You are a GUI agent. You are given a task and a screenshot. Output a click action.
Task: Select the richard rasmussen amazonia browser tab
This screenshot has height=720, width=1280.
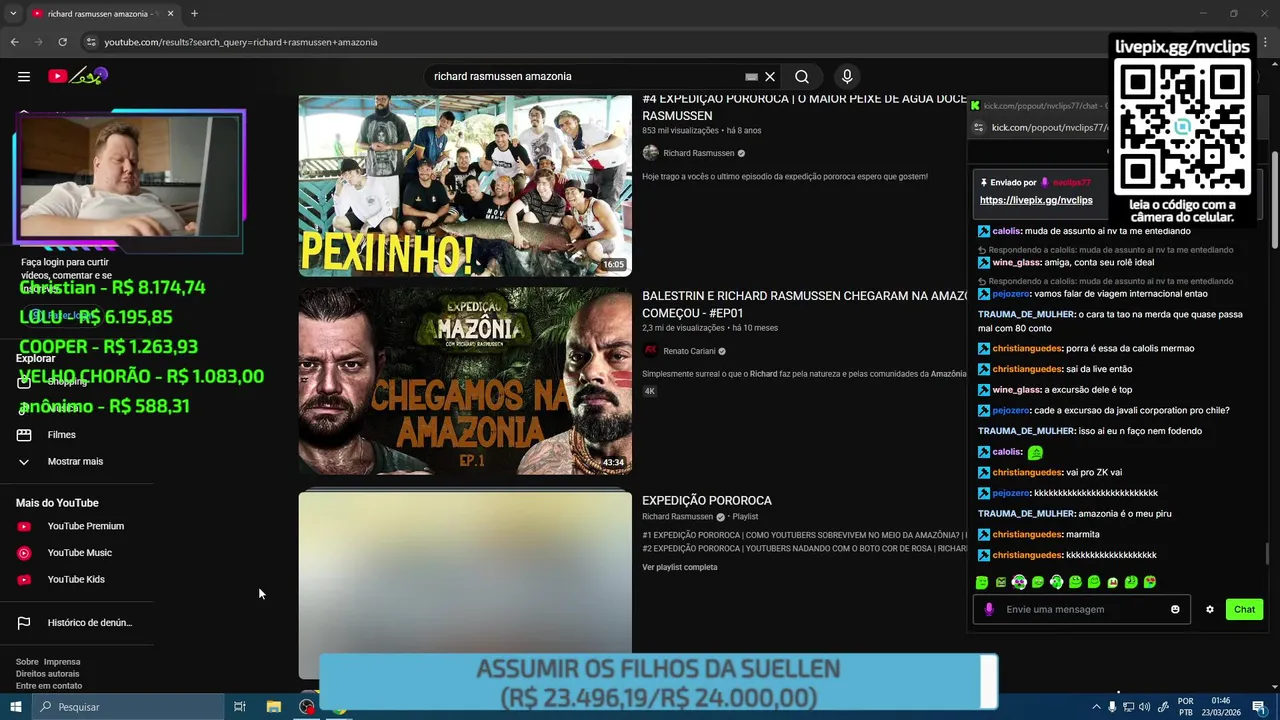(x=102, y=14)
